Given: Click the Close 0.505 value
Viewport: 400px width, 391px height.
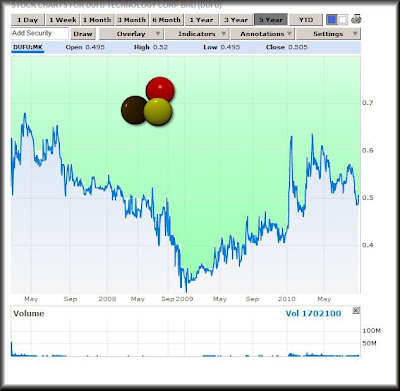Looking at the screenshot, I should (287, 47).
